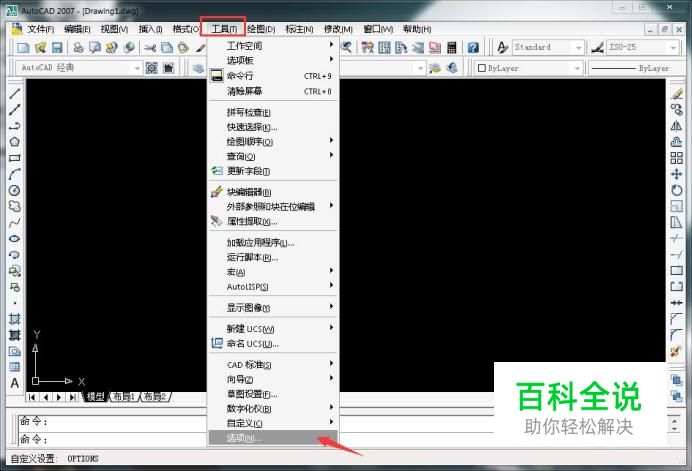Screen dimensions: 692x471
Task: Expand the 新建 UCS(W) submenu
Action: click(x=272, y=328)
